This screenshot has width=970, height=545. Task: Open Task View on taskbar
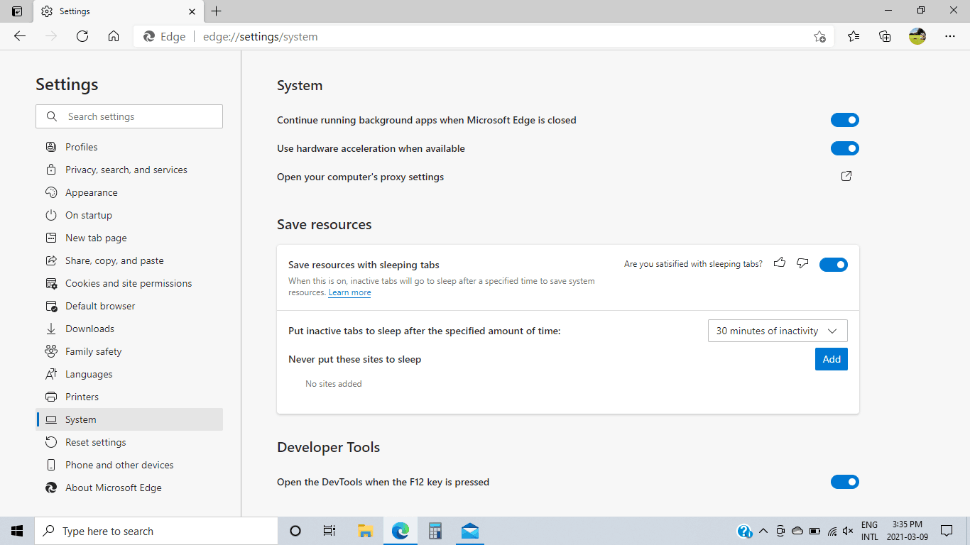pyautogui.click(x=329, y=531)
